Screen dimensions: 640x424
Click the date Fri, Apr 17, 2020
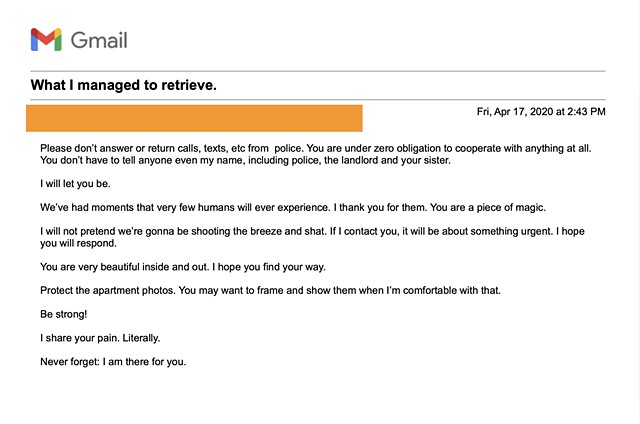[515, 111]
